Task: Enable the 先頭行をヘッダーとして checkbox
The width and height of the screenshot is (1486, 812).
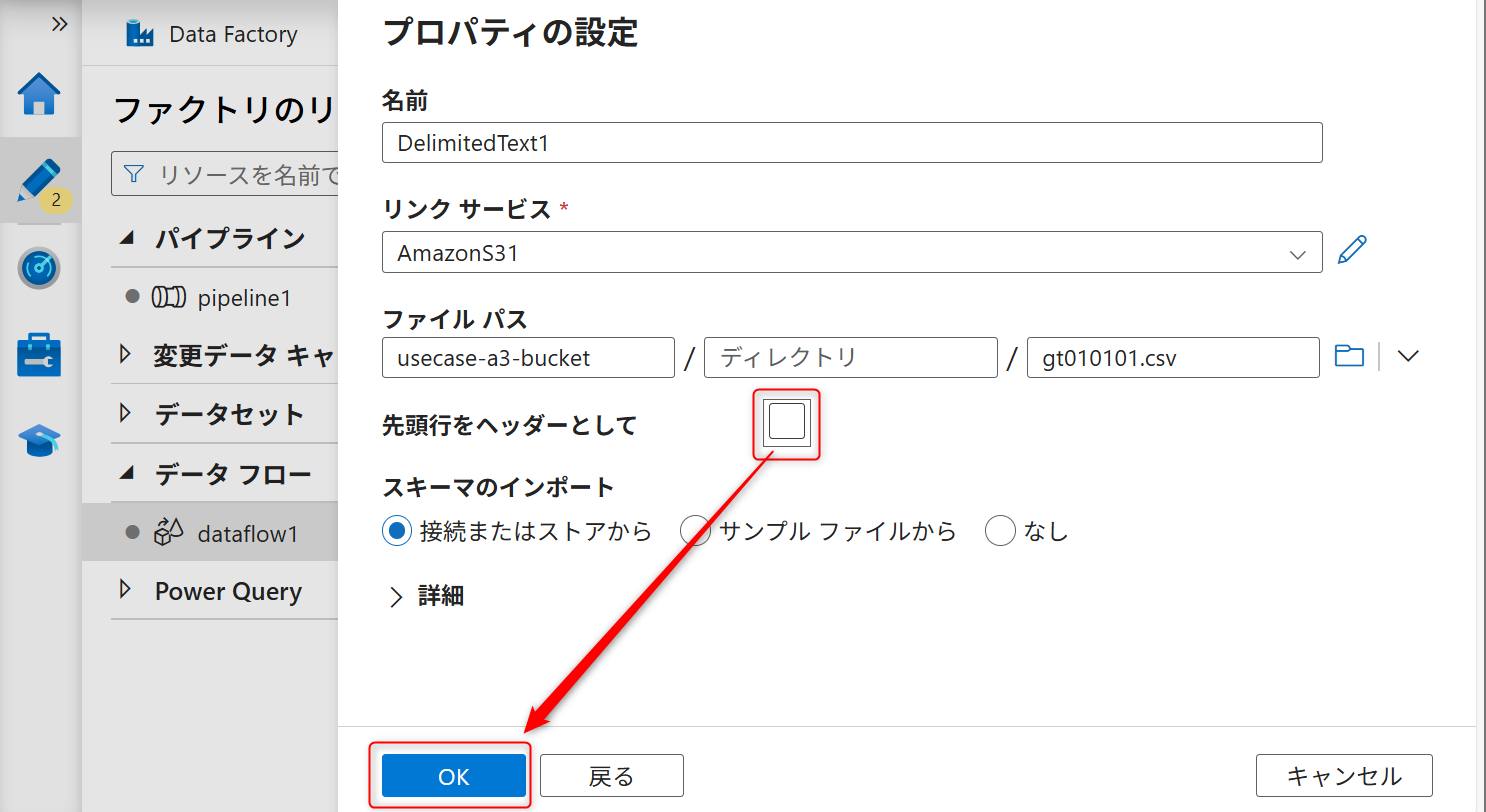Action: [x=786, y=422]
